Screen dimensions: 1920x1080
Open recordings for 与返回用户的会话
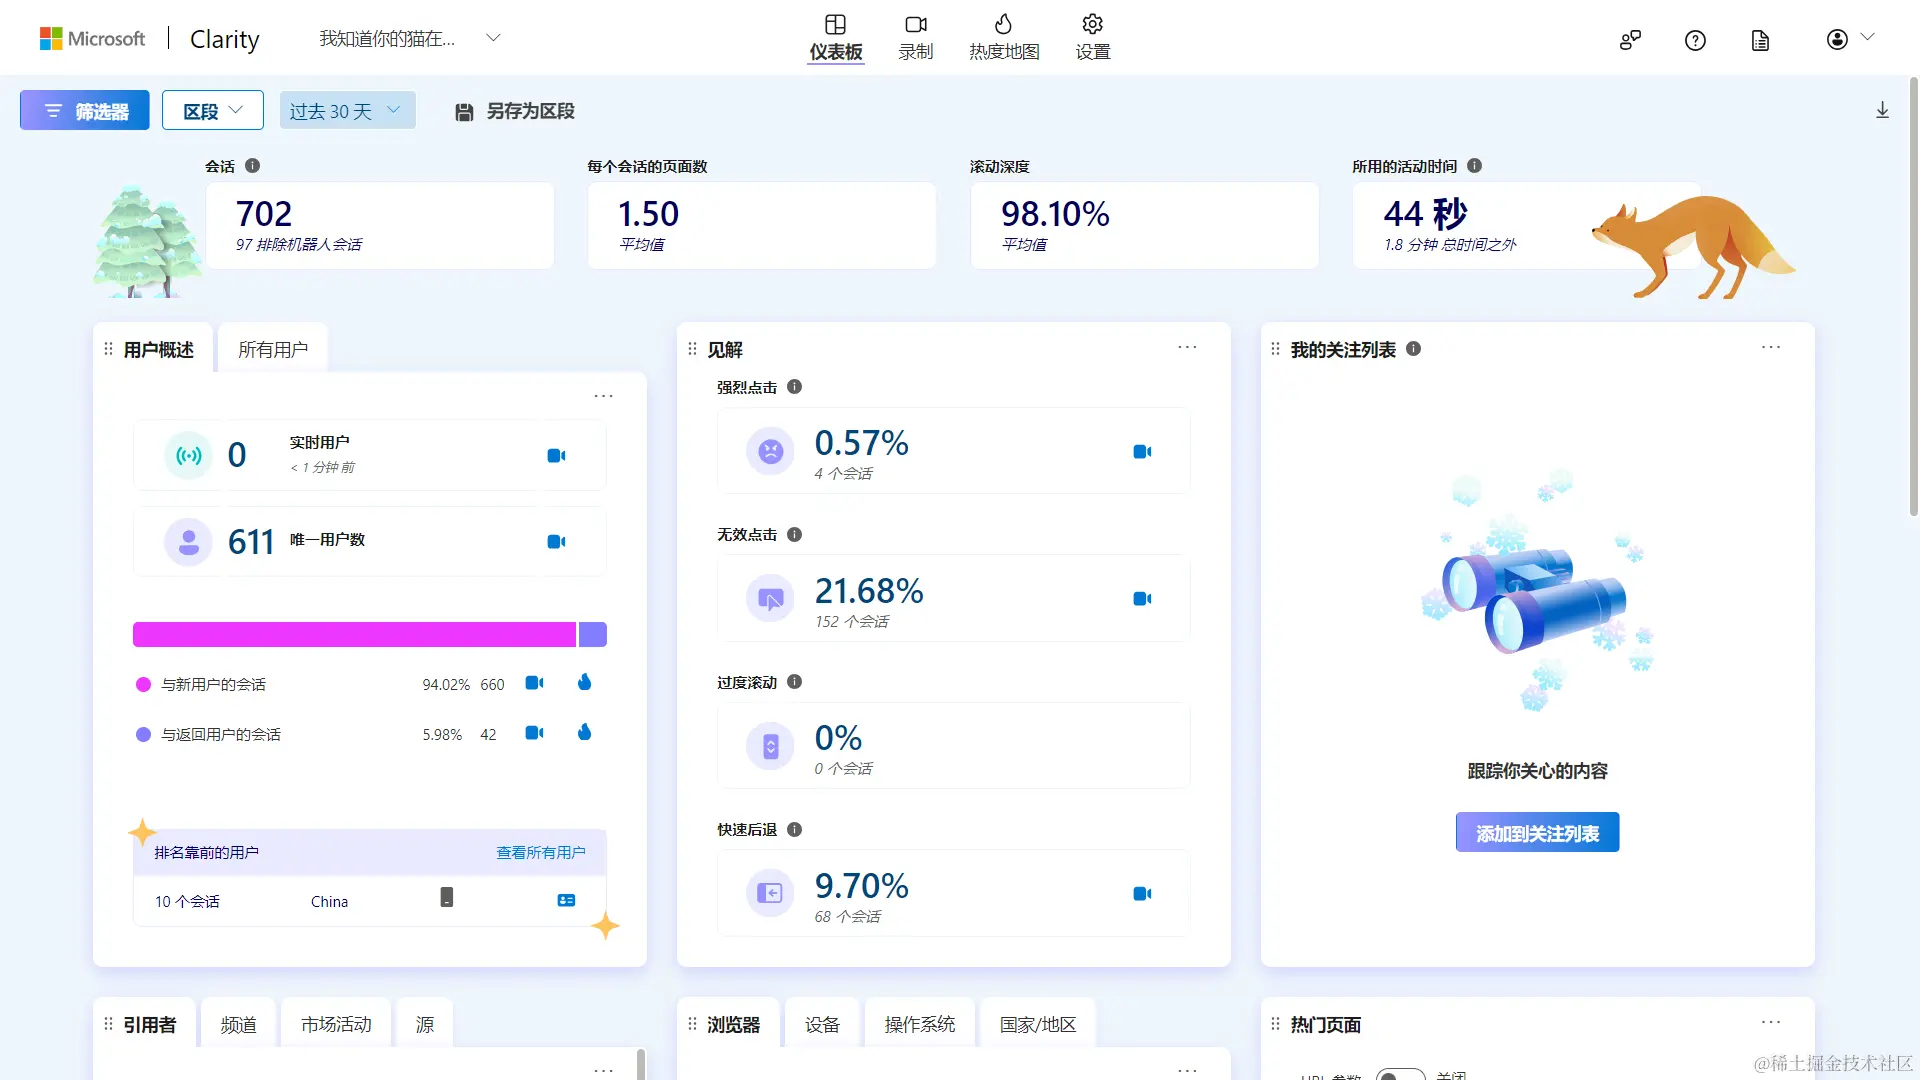(535, 733)
